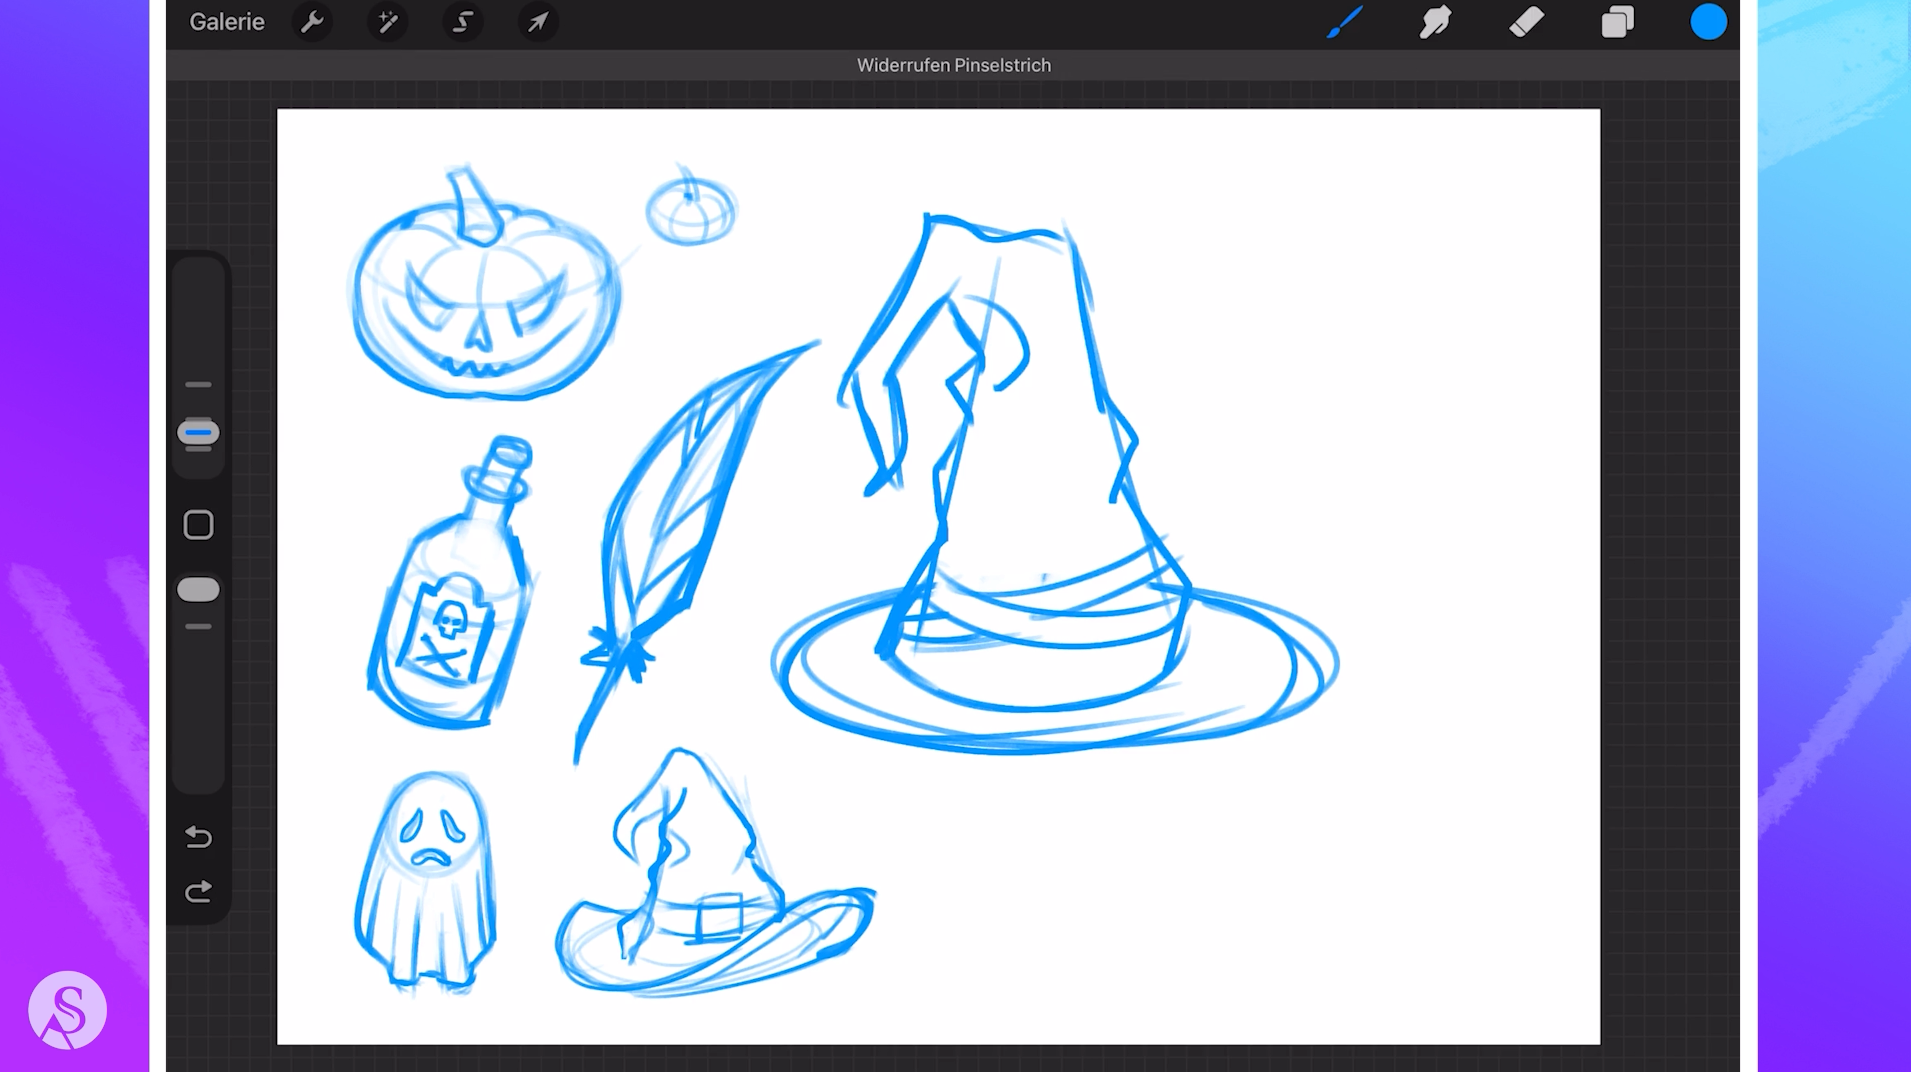Click the round S logo badge
1911x1072 pixels.
click(67, 1010)
